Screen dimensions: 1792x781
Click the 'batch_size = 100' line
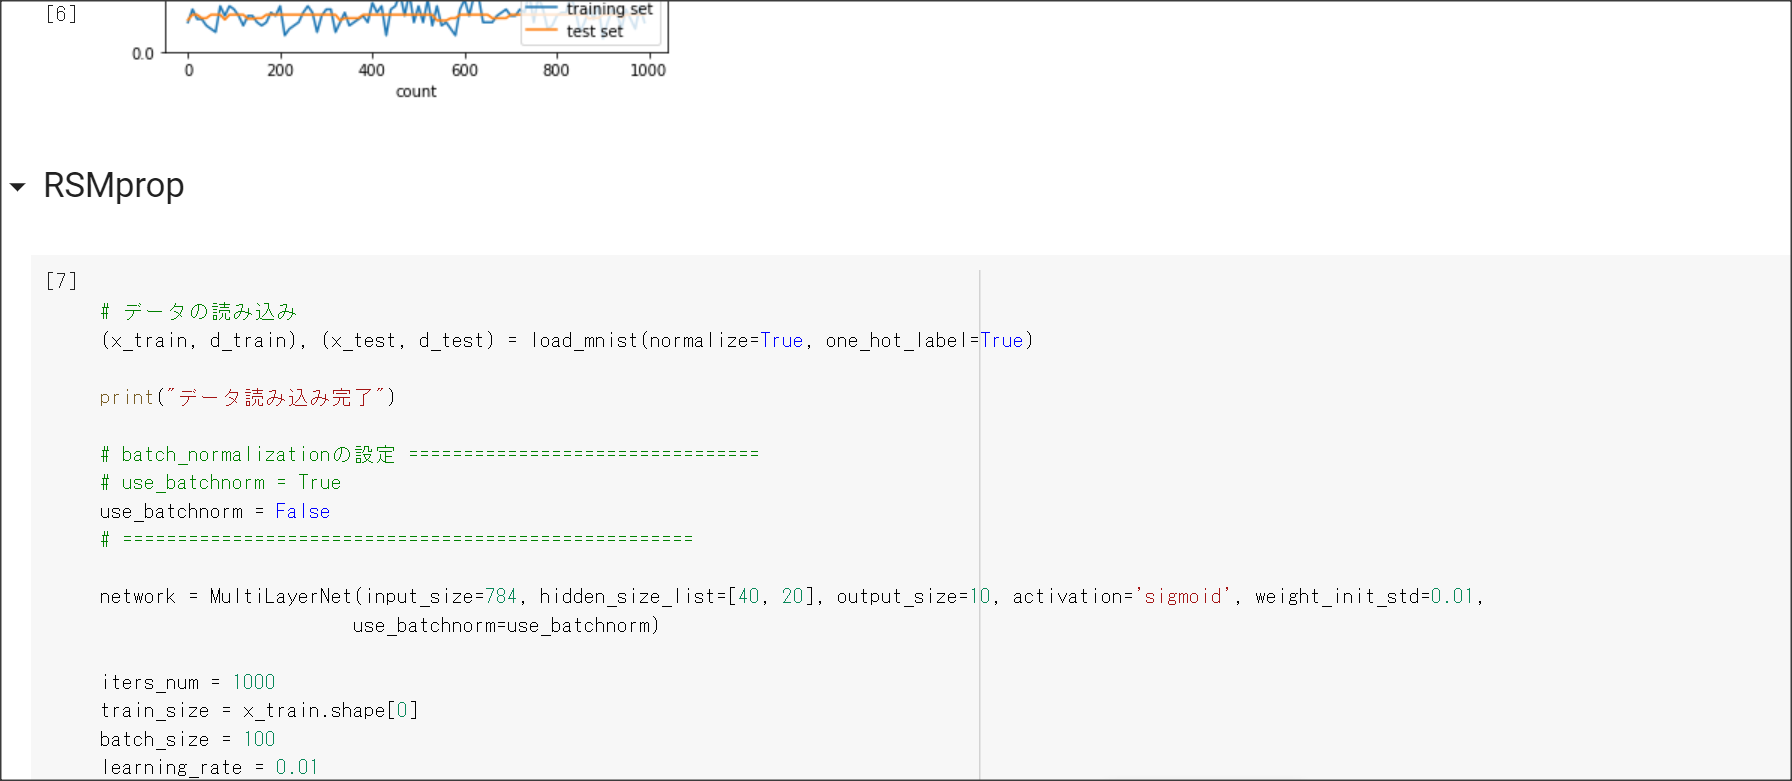187,740
